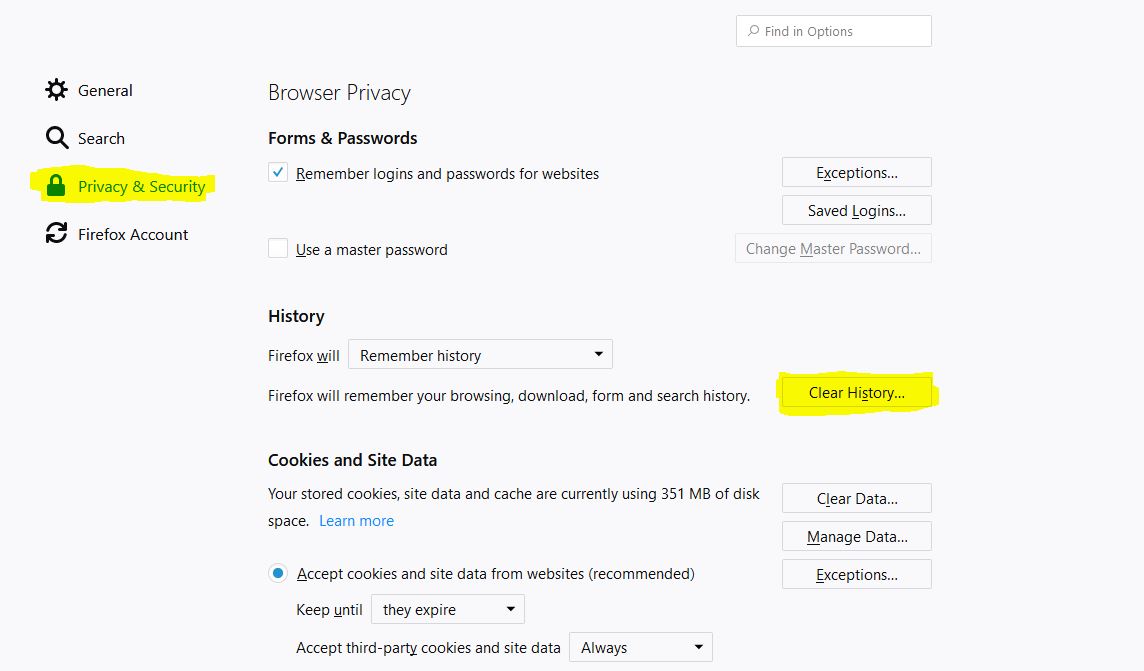Enable Use a master password checkbox
The height and width of the screenshot is (671, 1144).
(x=278, y=249)
